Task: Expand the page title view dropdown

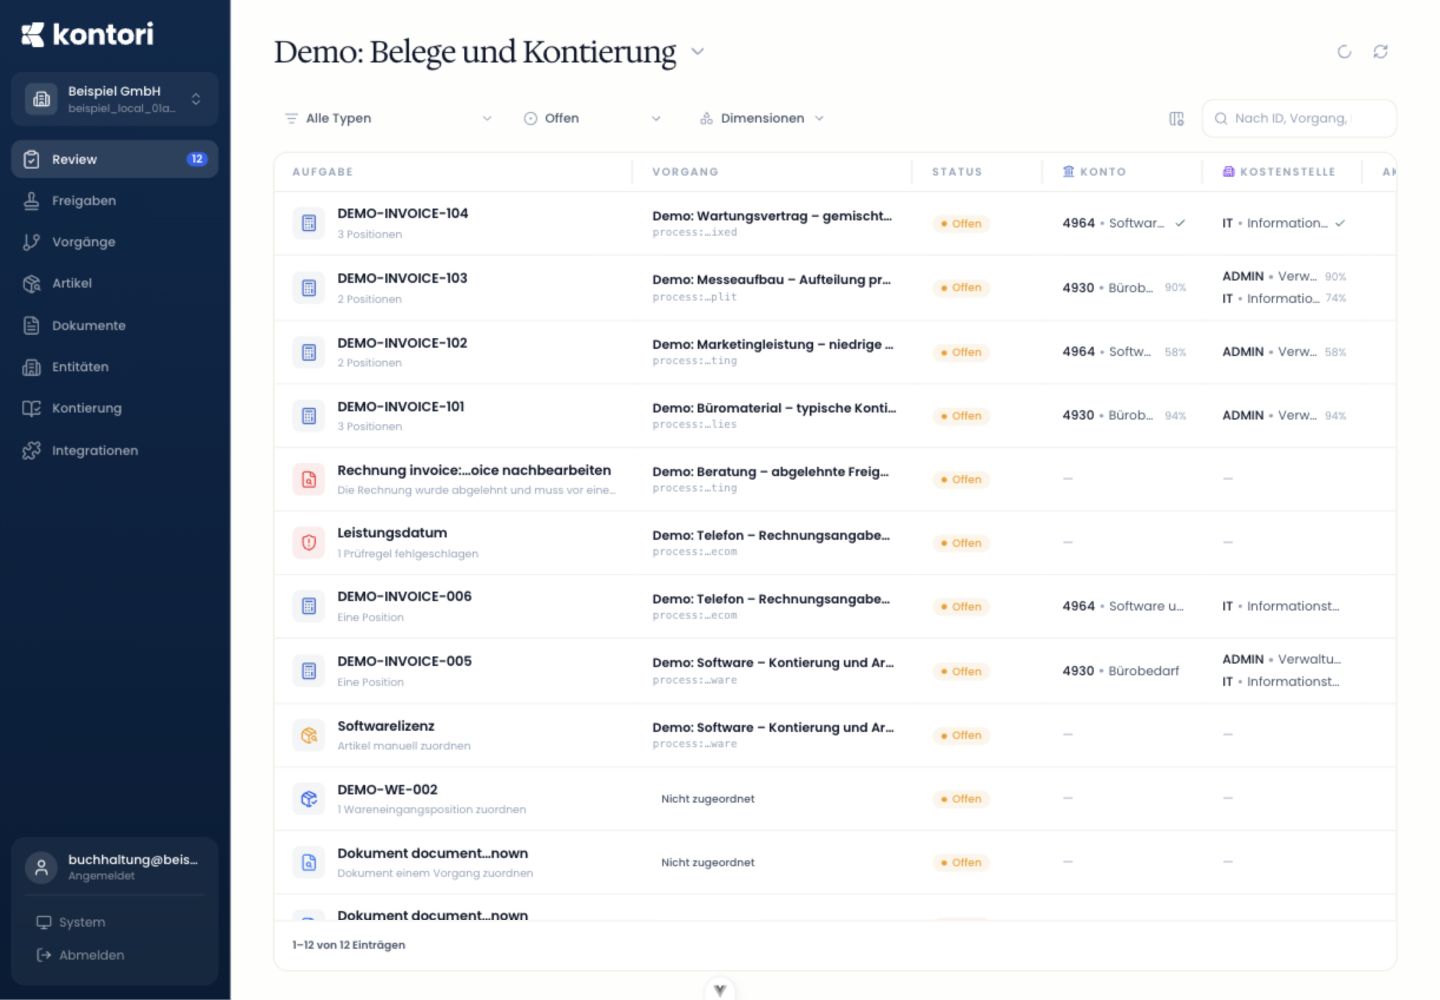Action: coord(698,51)
